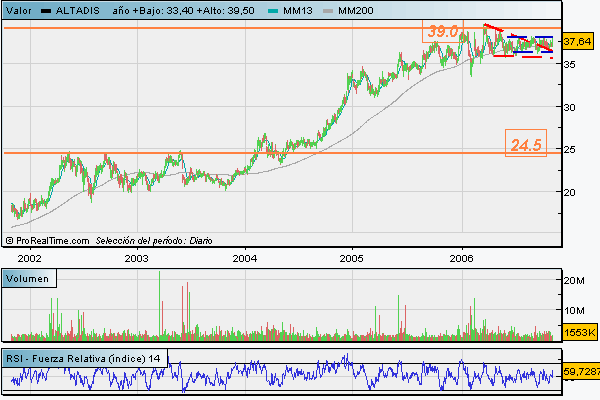This screenshot has width=600, height=400.
Task: Select the ALTADIS legend label
Action: 78,10
